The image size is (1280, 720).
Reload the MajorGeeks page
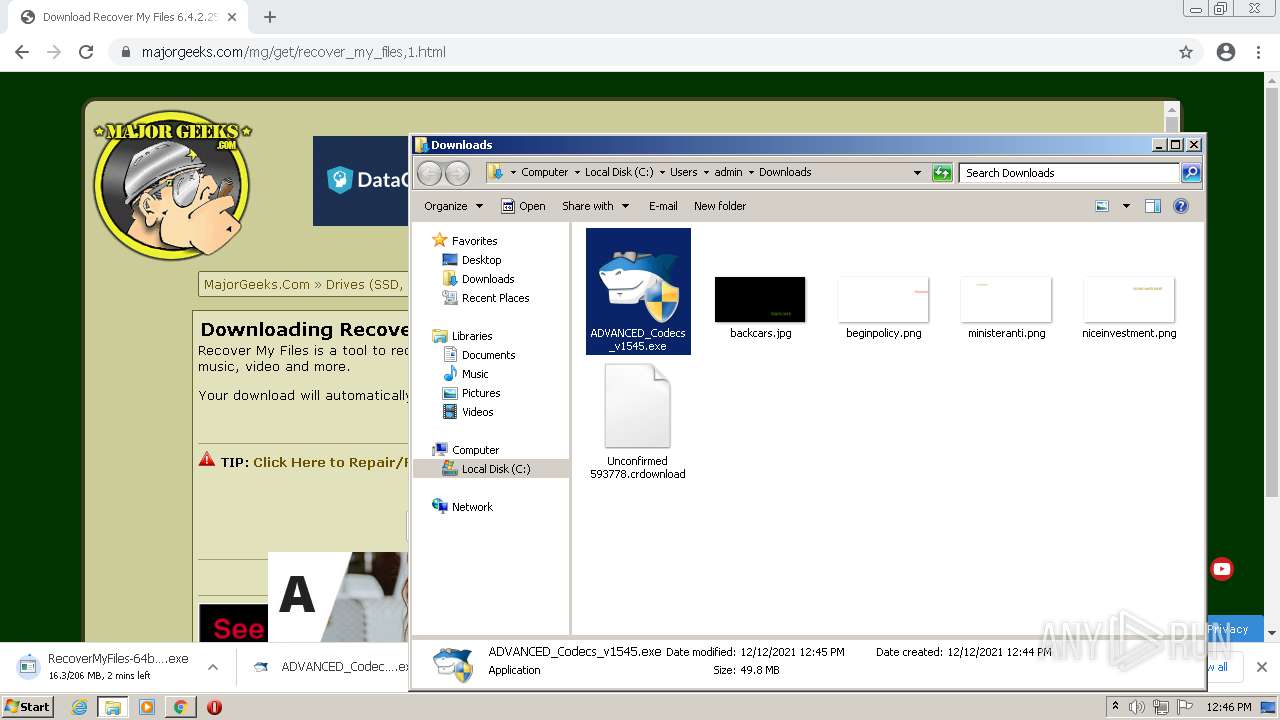point(86,52)
